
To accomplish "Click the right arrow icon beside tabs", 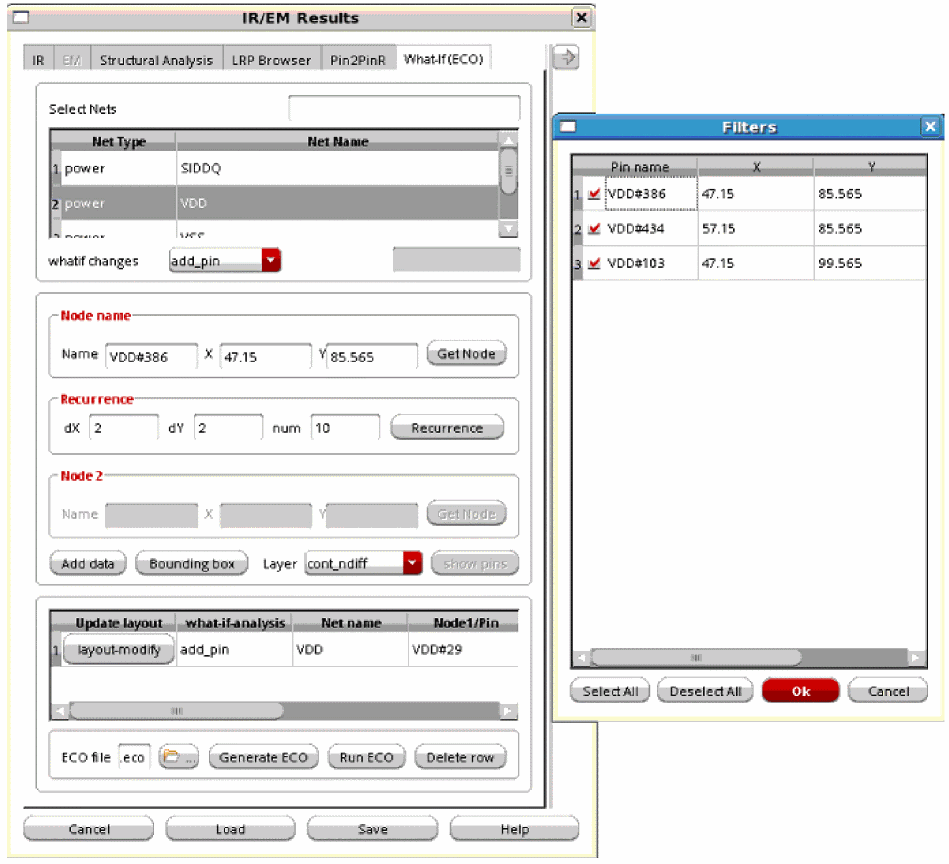I will [x=566, y=58].
